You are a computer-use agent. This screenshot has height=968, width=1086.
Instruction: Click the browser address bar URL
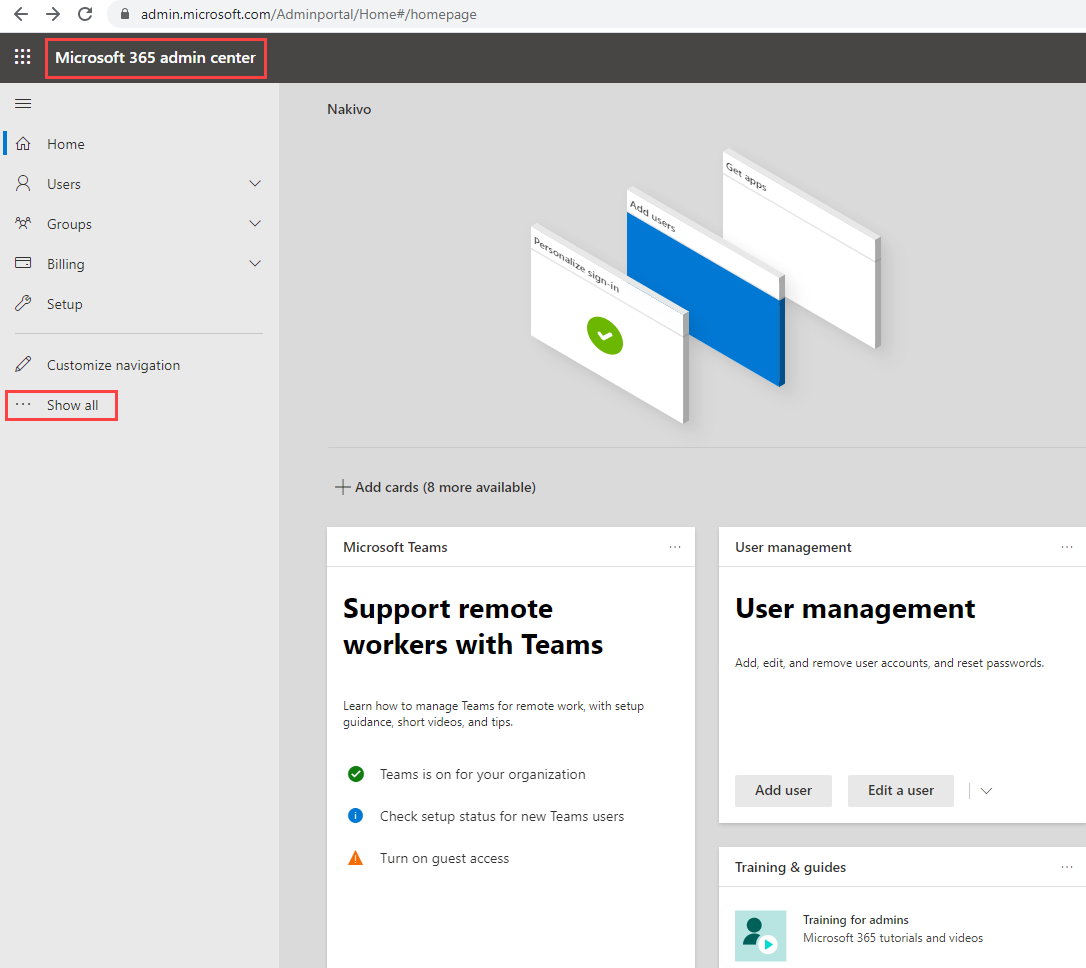[x=308, y=15]
